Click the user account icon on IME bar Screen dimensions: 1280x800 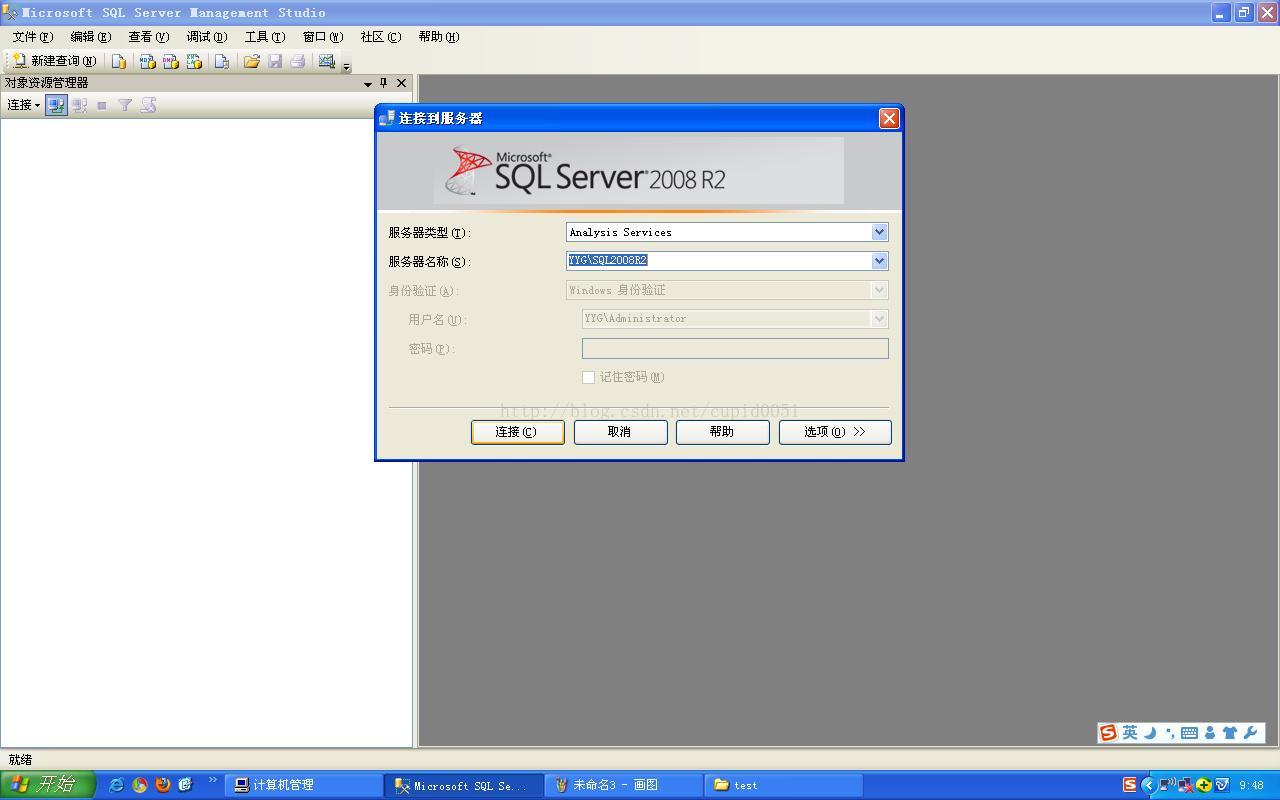coord(1210,733)
